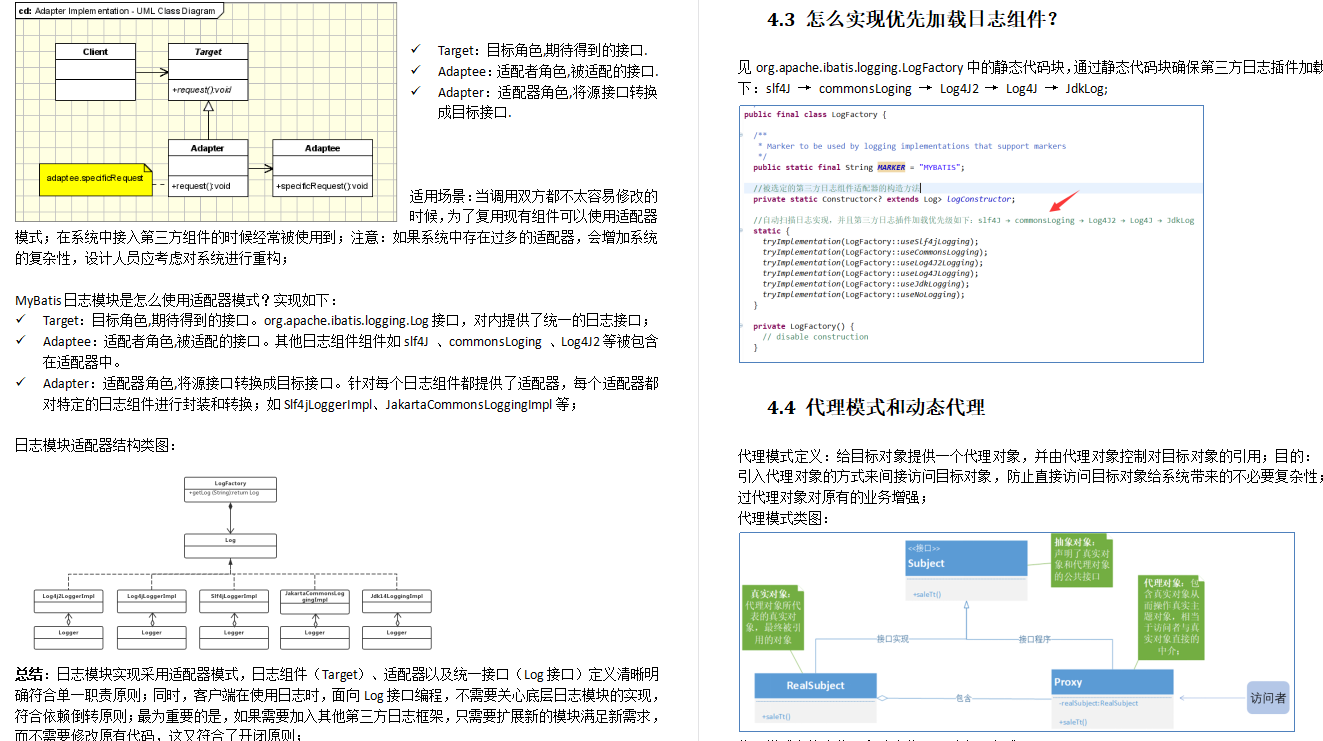1323x741 pixels.
Task: Click the 接口程序 label in proxy diagram
Action: tap(1035, 638)
